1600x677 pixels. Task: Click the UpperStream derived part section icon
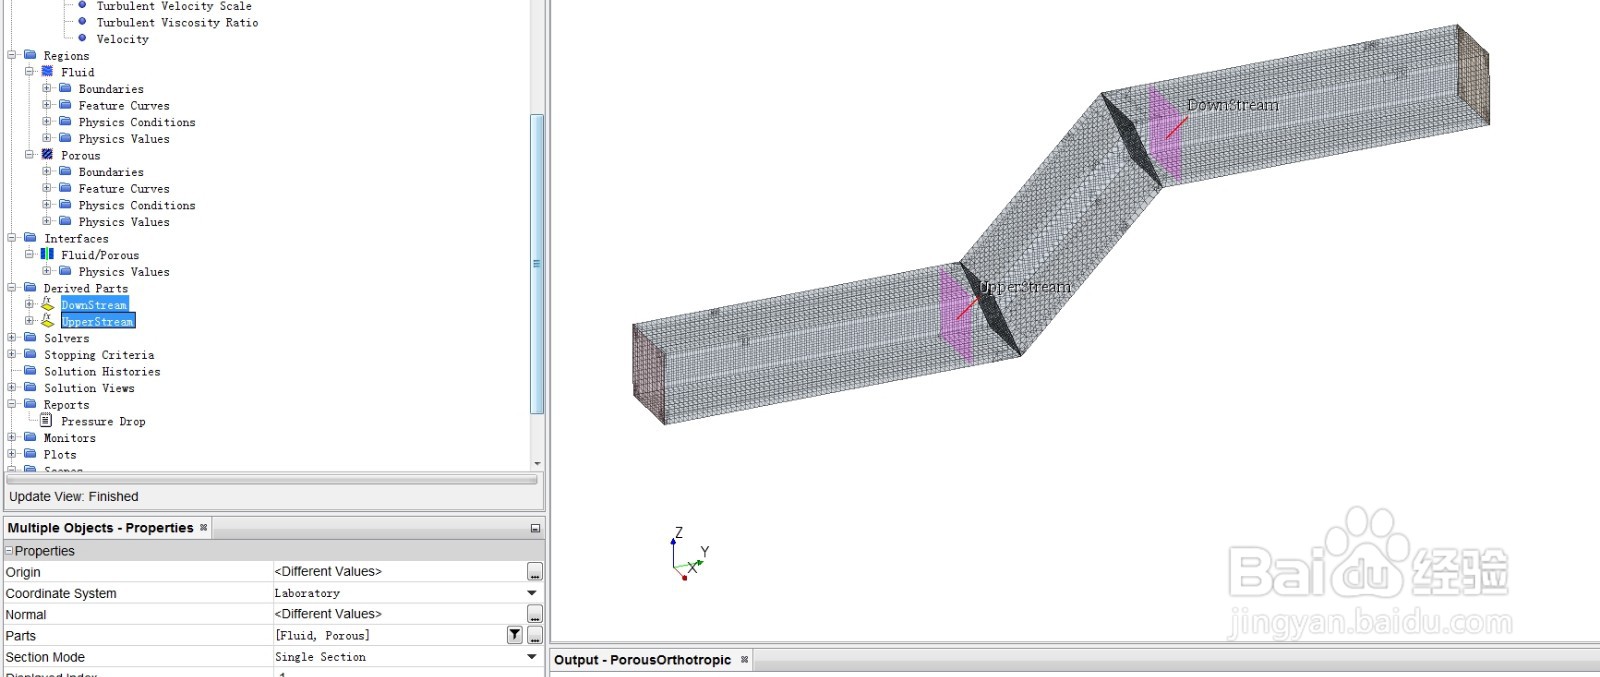(47, 321)
